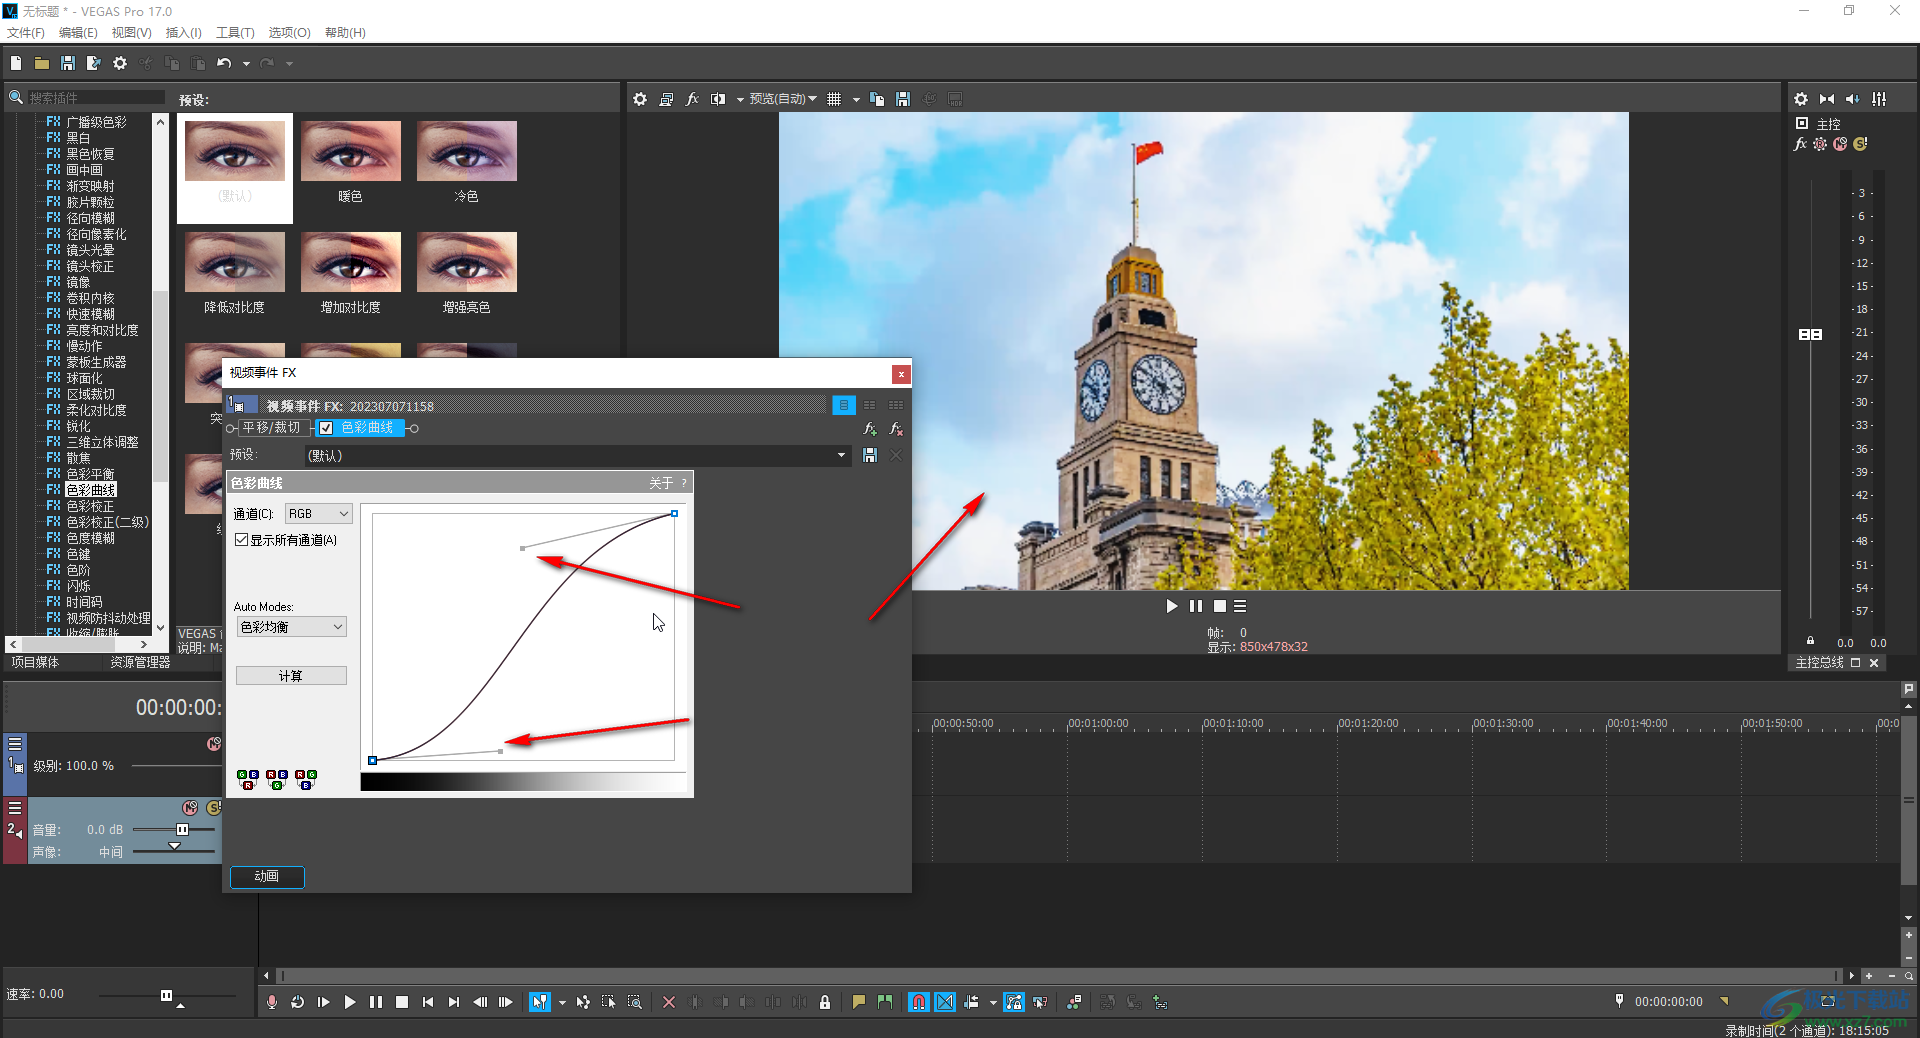
Task: Stop playback in the bottom transport bar
Action: 402,1002
